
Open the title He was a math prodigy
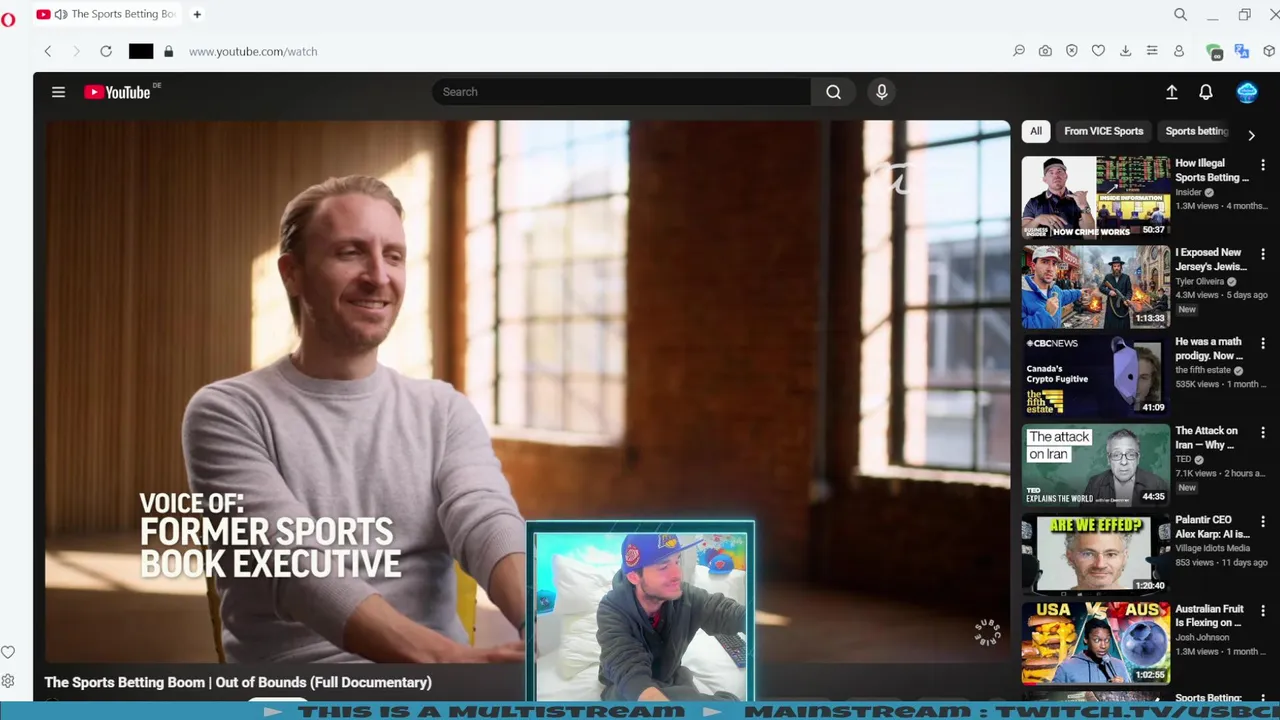pos(1210,349)
